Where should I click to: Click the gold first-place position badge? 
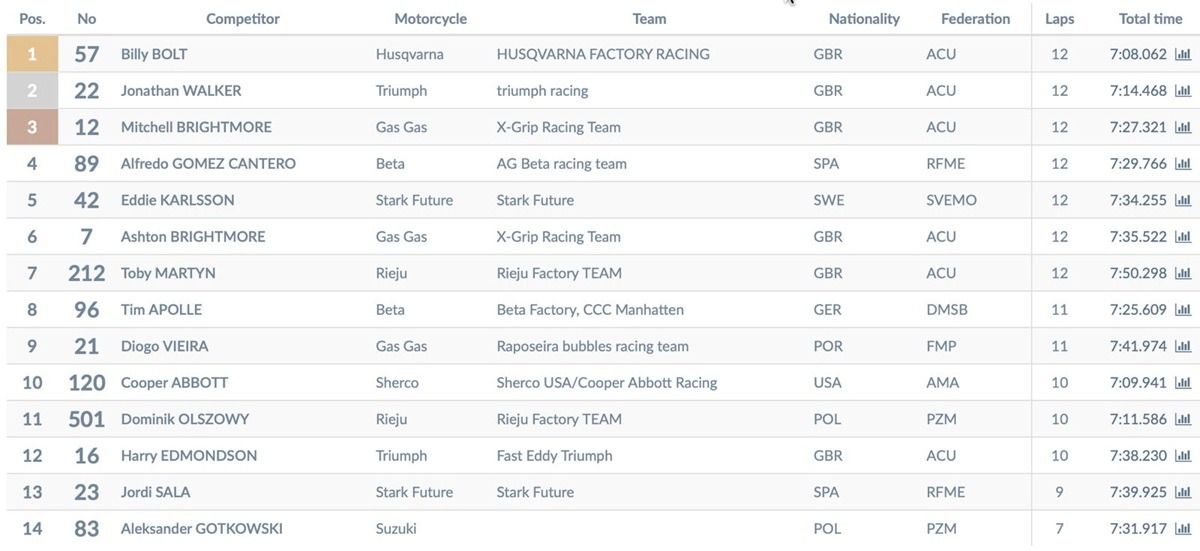[x=32, y=55]
